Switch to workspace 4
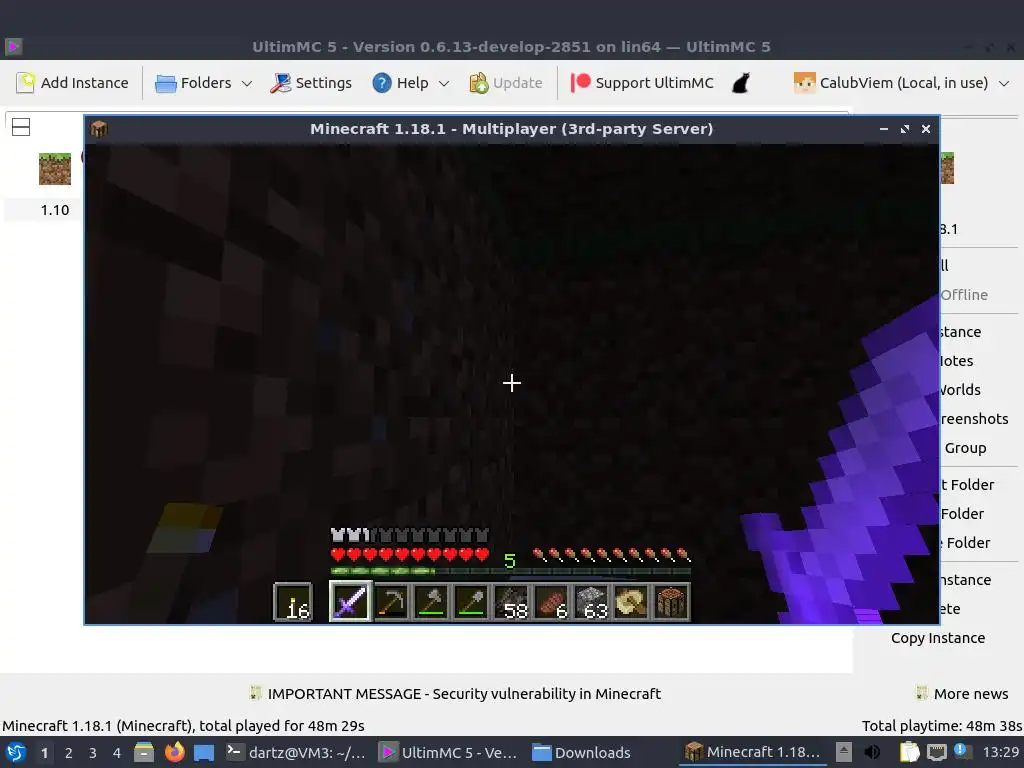 point(117,753)
